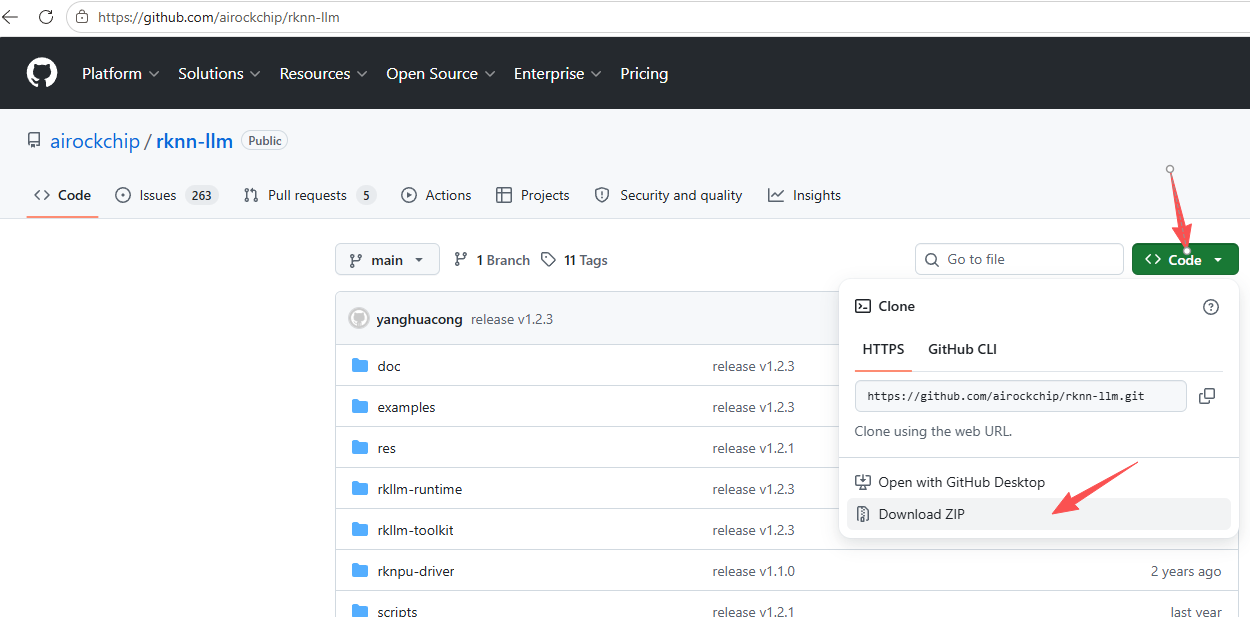Reload the page with the refresh icon
This screenshot has height=617, width=1250.
tap(45, 17)
